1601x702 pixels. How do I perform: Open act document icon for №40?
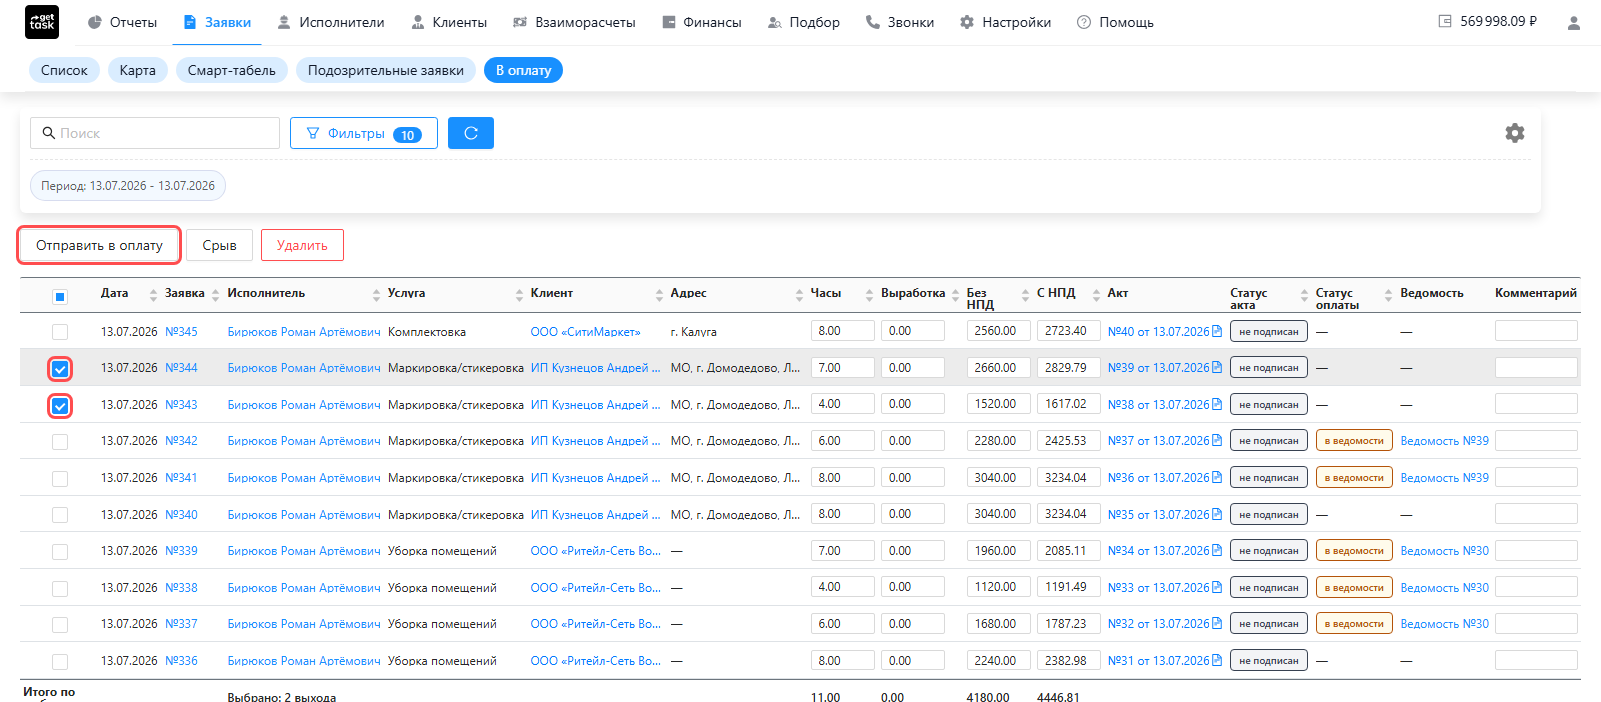(1217, 331)
